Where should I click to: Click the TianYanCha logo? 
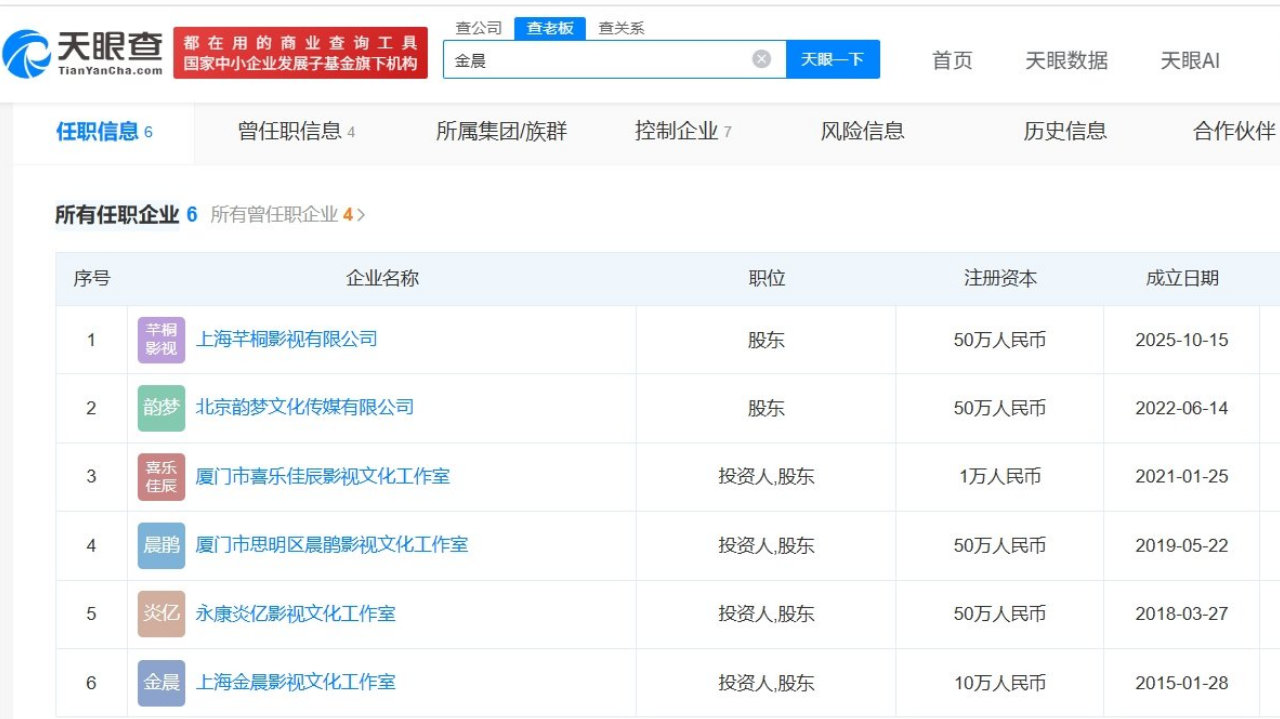tap(83, 53)
